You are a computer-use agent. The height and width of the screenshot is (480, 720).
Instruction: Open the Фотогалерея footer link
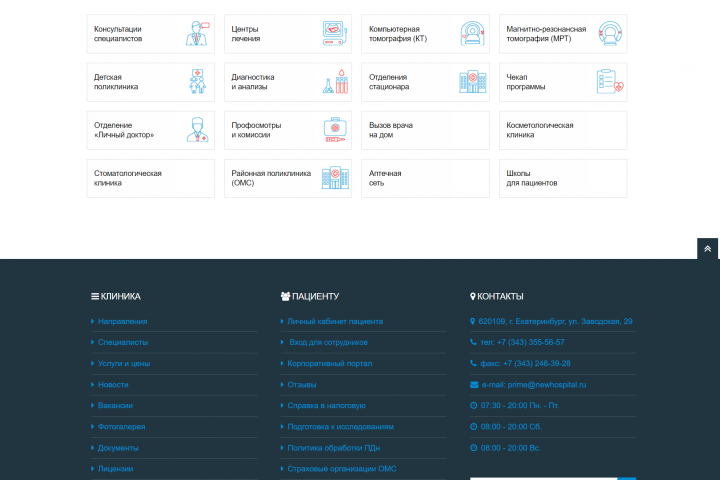tap(121, 427)
